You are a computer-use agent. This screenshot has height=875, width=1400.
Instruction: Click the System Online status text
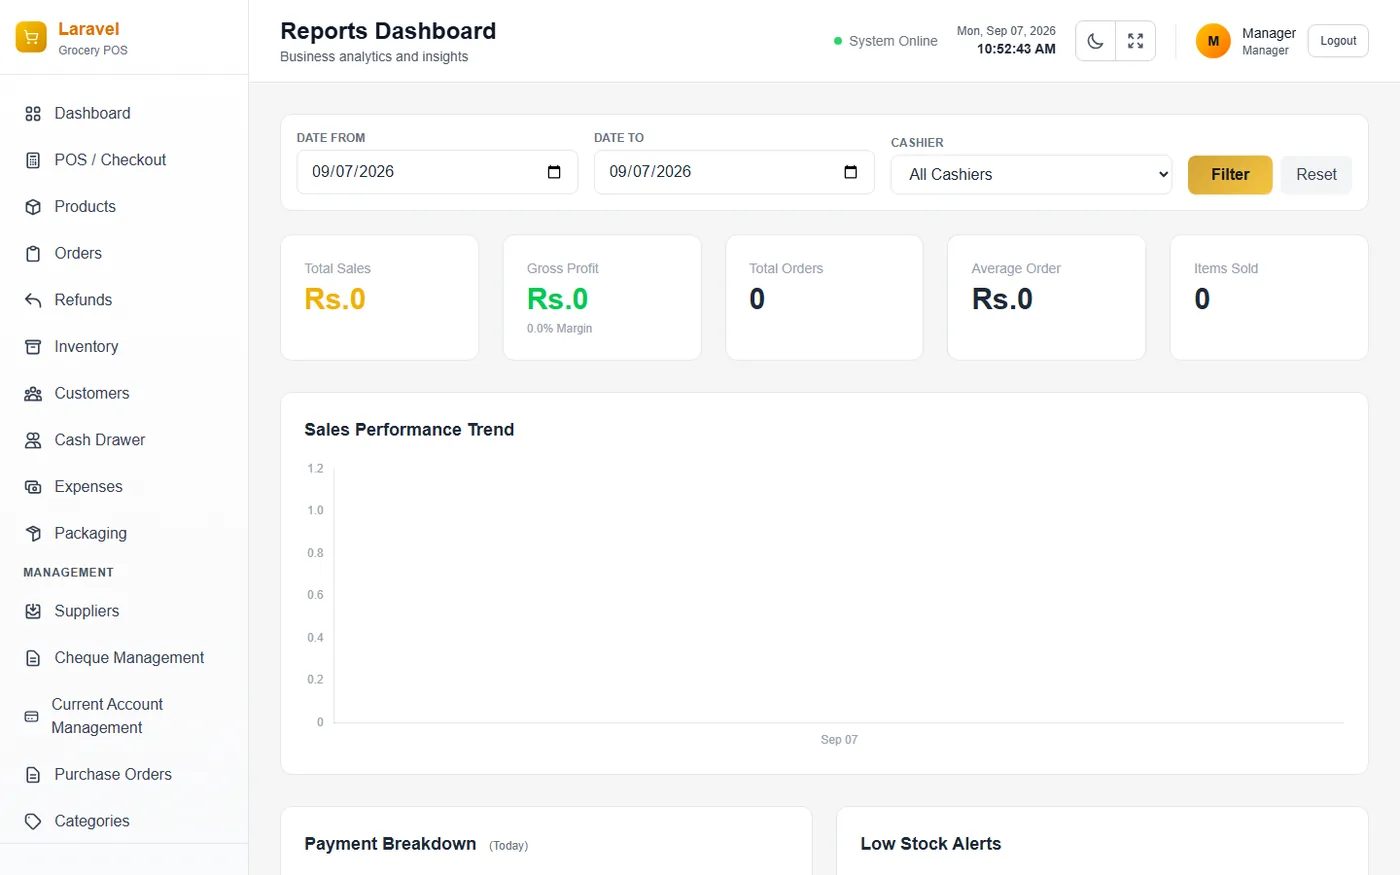coord(893,41)
